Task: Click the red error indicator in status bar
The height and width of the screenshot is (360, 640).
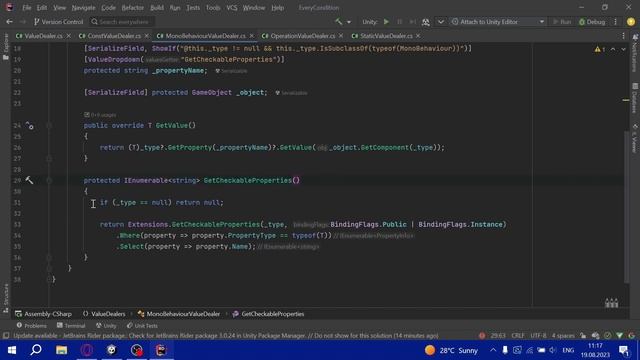Action: click(x=482, y=336)
